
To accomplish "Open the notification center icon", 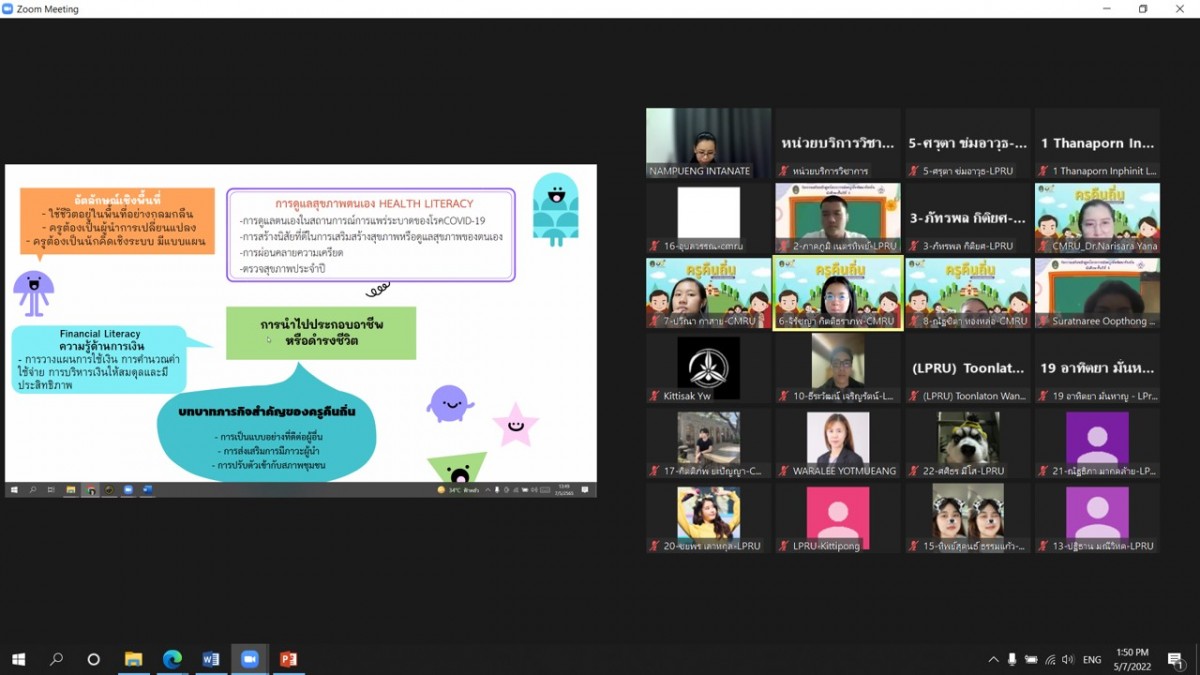I will pyautogui.click(x=1176, y=660).
